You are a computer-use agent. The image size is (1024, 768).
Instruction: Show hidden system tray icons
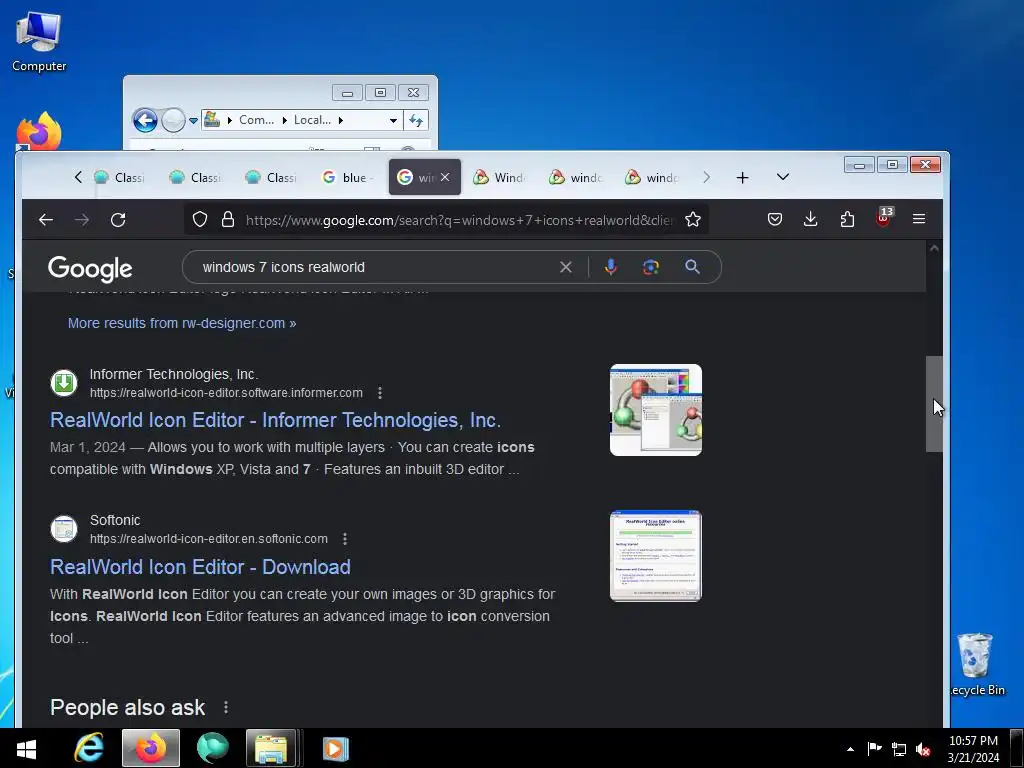click(x=850, y=750)
